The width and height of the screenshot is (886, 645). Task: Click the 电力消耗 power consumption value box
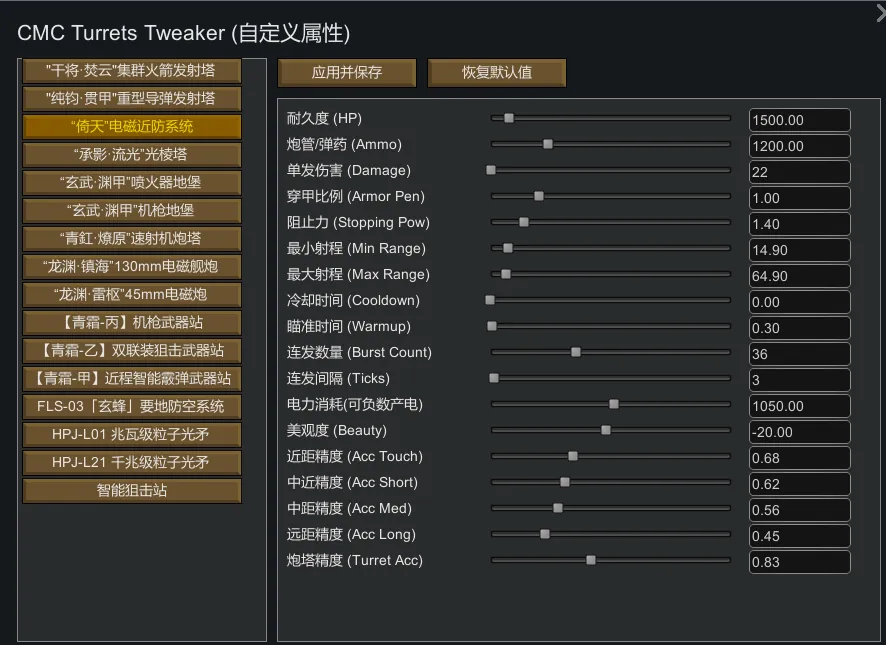pos(799,406)
